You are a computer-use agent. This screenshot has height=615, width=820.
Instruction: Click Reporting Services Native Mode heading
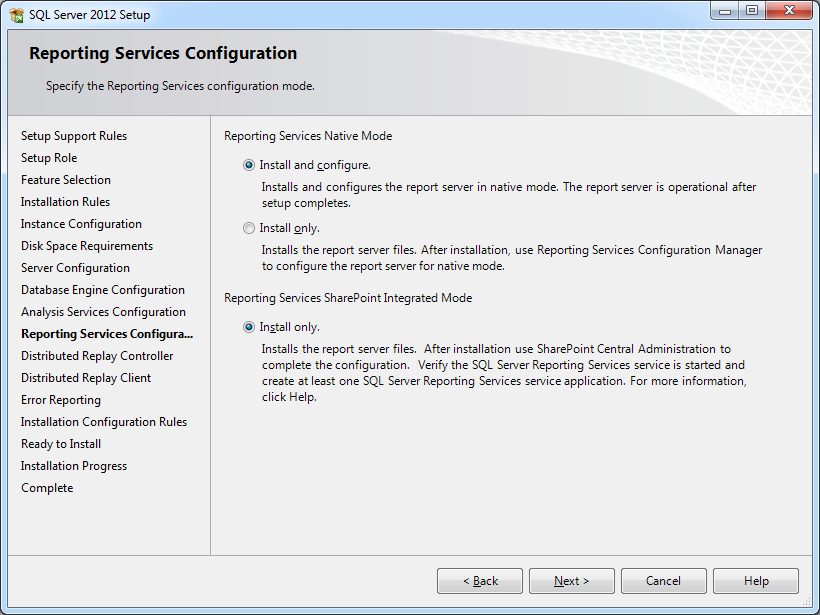(x=308, y=136)
